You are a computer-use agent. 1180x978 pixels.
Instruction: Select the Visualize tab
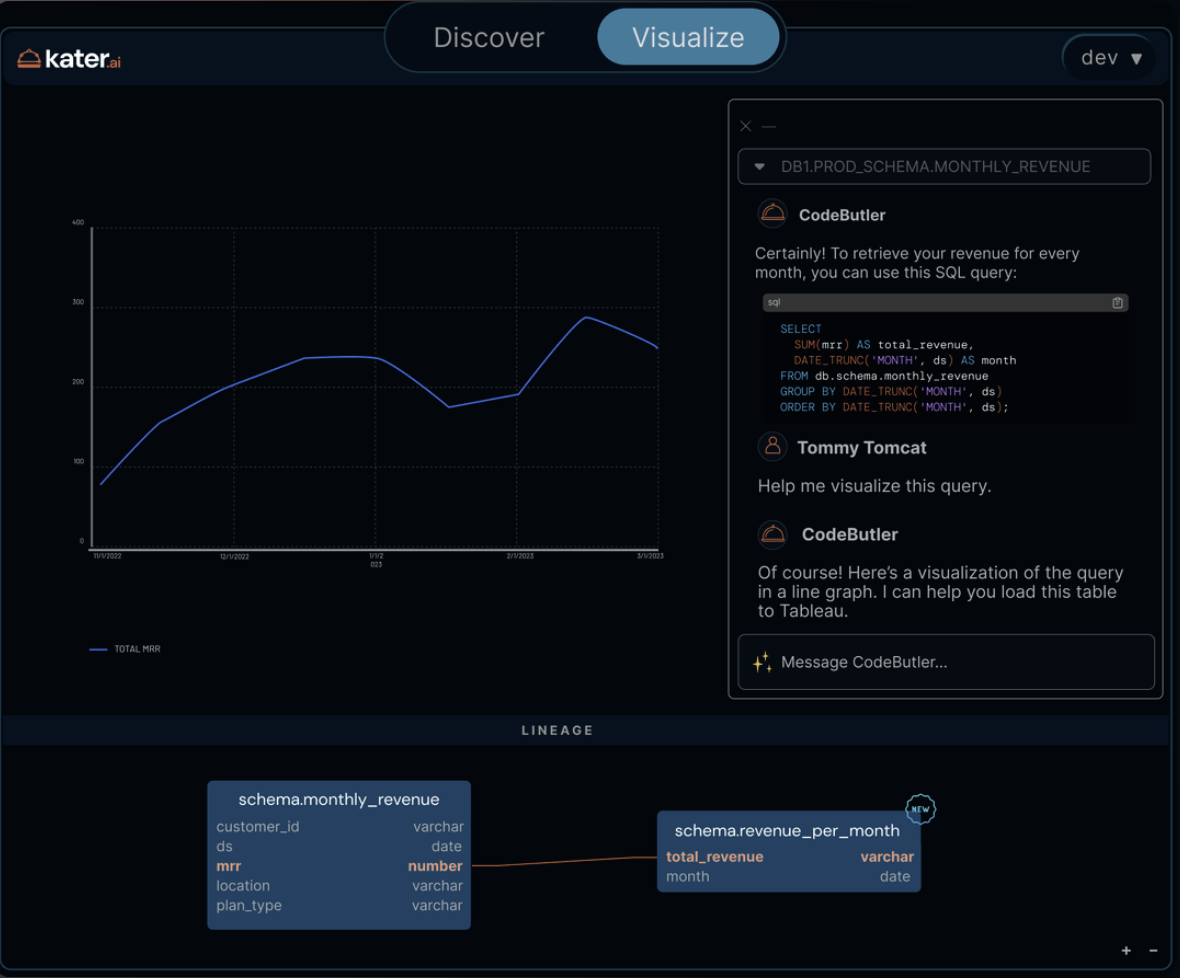coord(688,38)
